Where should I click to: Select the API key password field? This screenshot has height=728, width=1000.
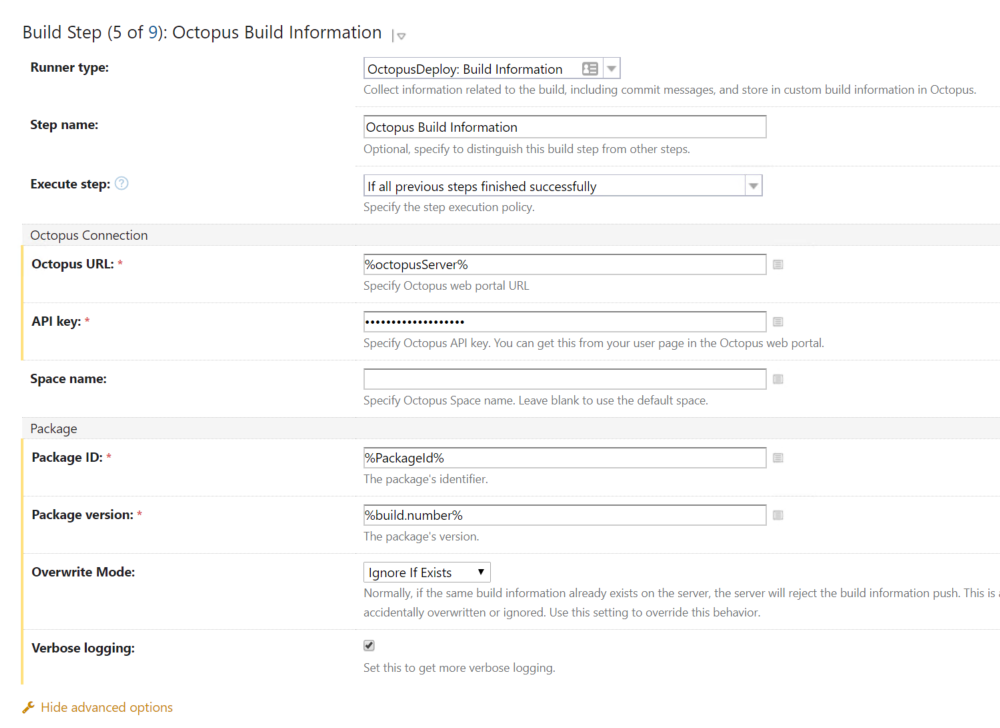tap(564, 322)
